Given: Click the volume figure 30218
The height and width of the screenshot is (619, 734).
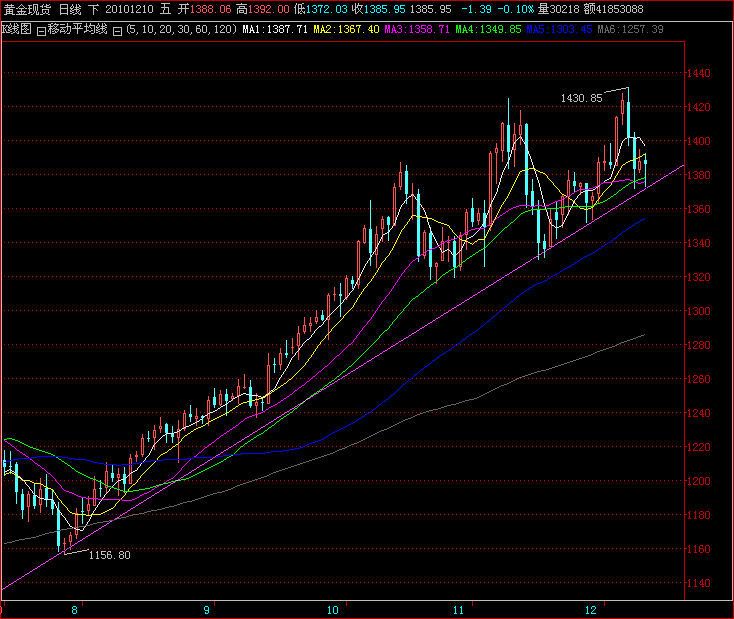Looking at the screenshot, I should click(x=564, y=9).
